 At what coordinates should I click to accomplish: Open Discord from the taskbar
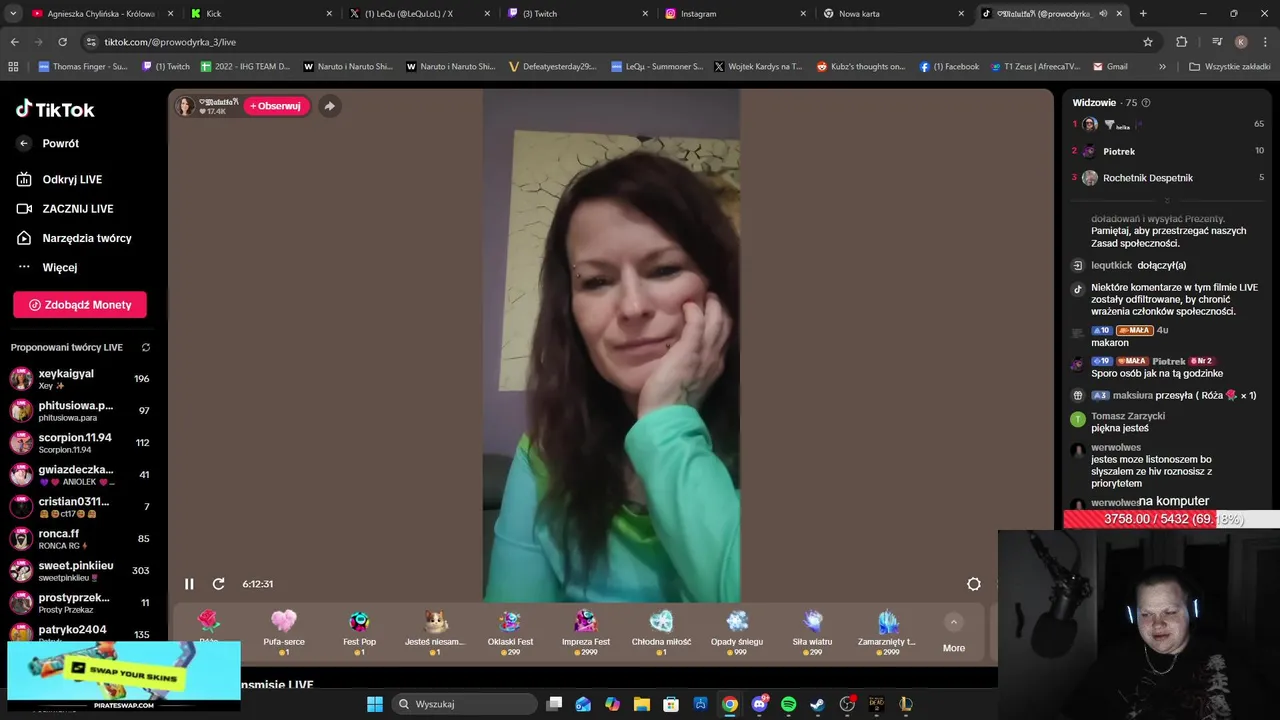coord(759,704)
